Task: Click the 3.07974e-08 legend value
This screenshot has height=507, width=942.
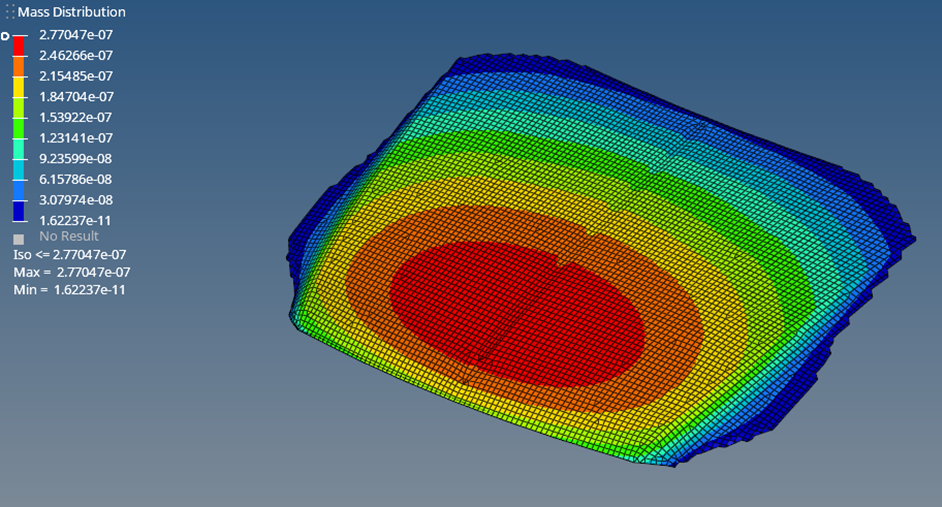Action: (x=75, y=199)
